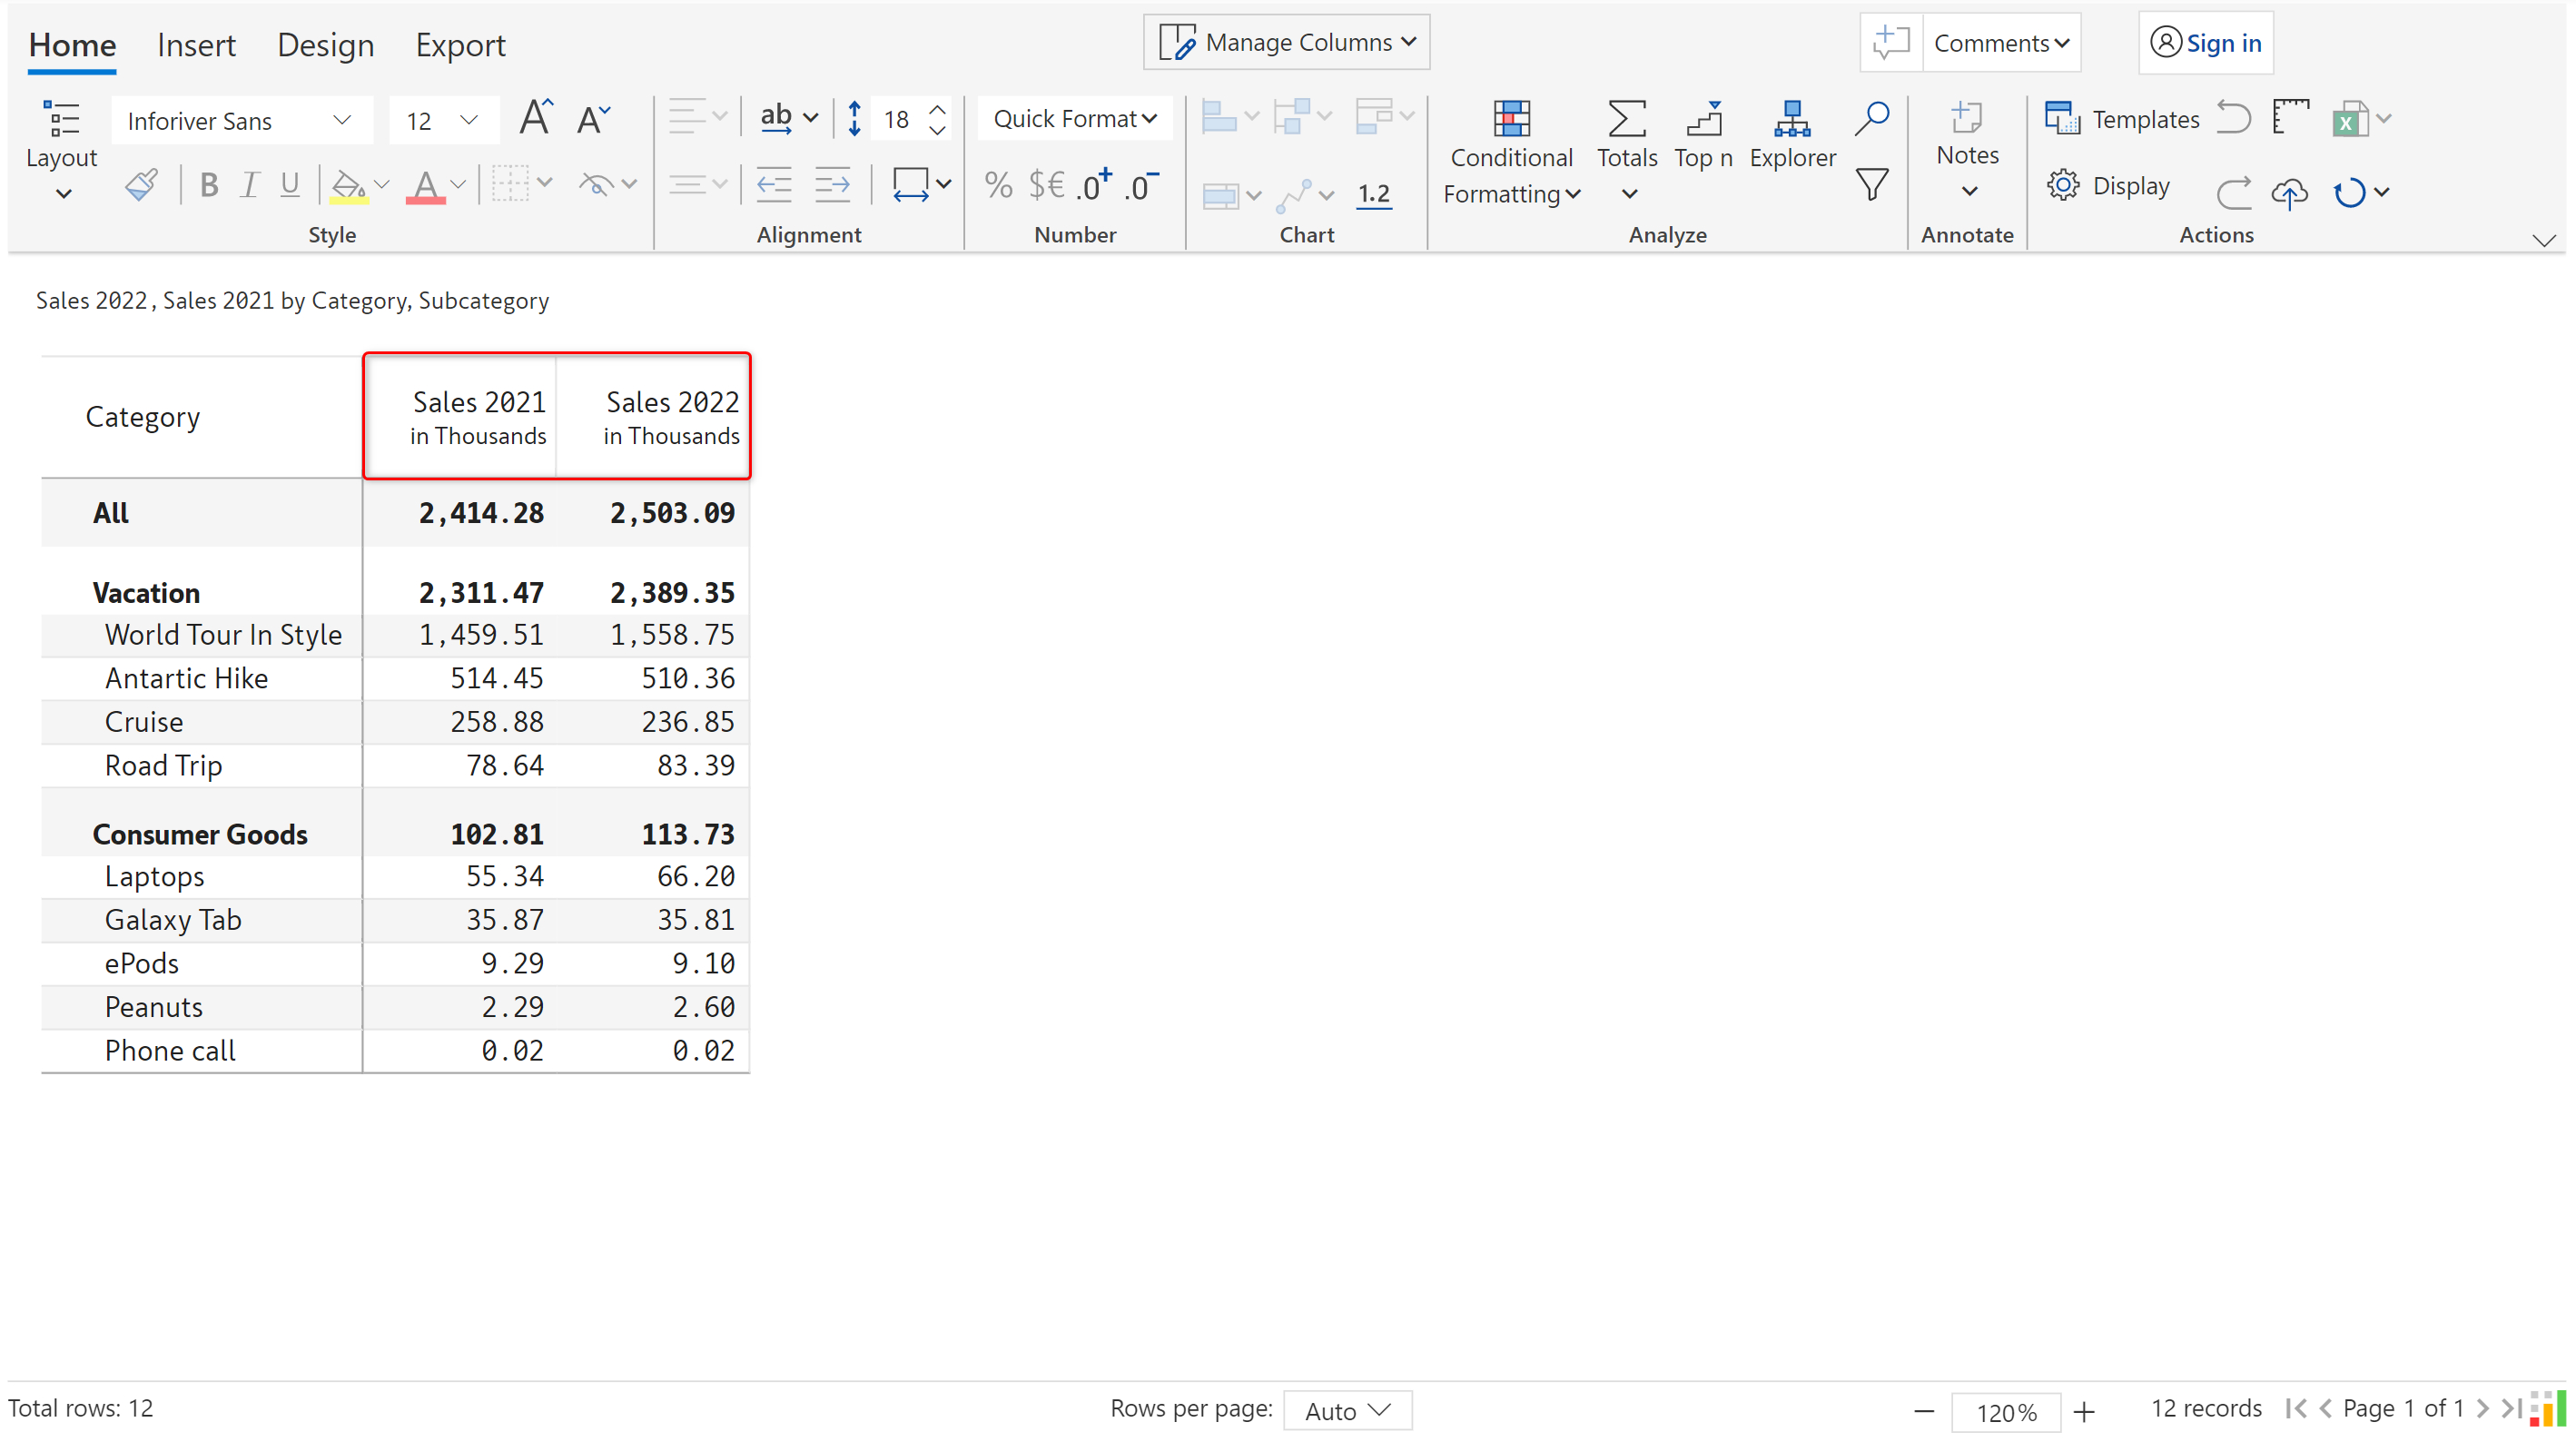2576x1442 pixels.
Task: Expand the Quick Format dropdown
Action: [1074, 119]
